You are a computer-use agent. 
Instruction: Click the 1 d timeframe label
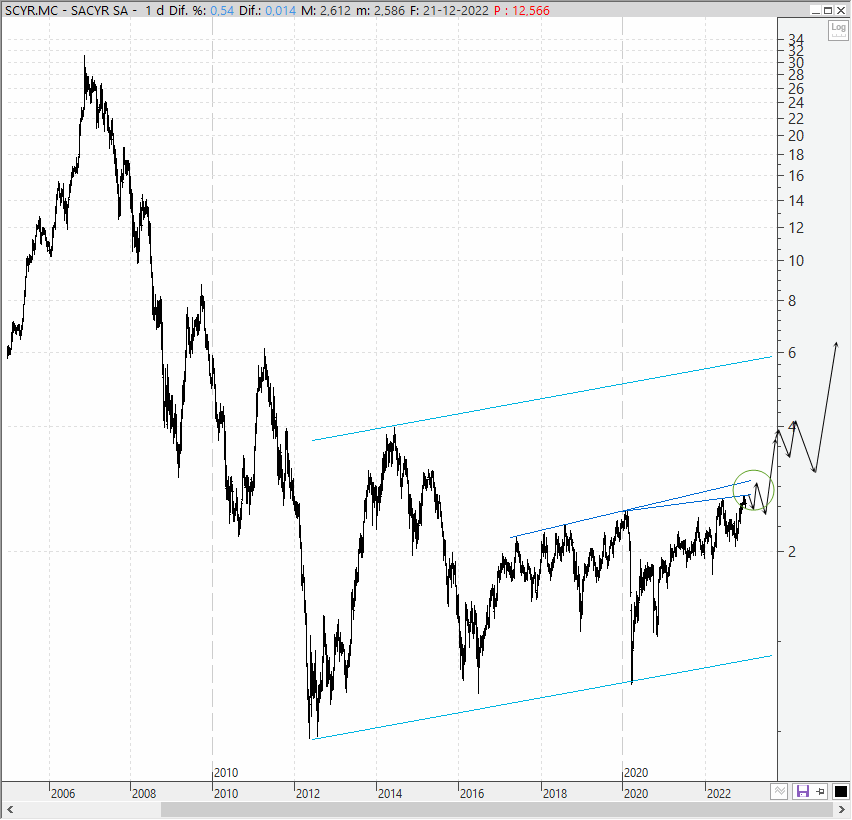[x=154, y=10]
